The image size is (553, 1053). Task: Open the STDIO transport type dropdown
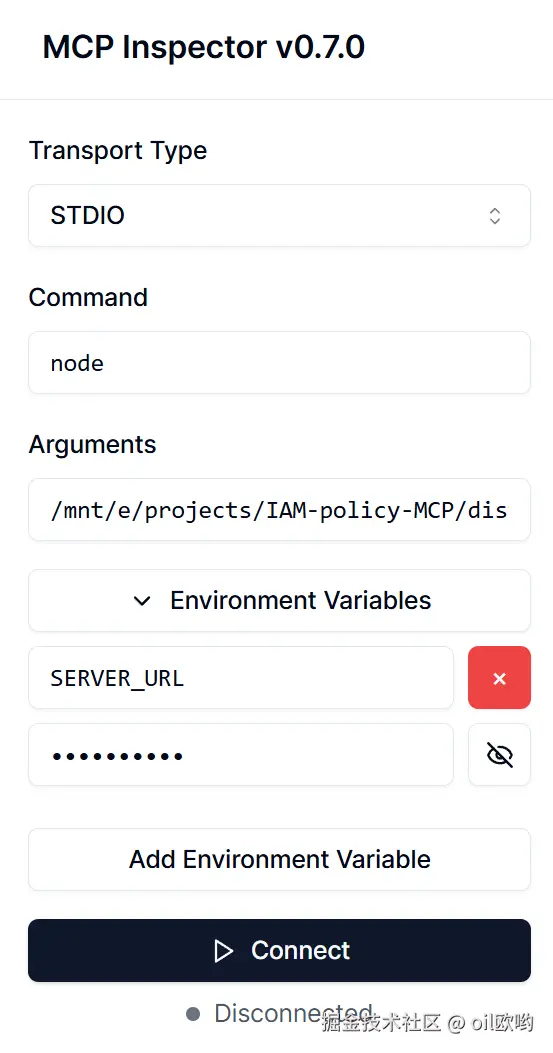(279, 216)
